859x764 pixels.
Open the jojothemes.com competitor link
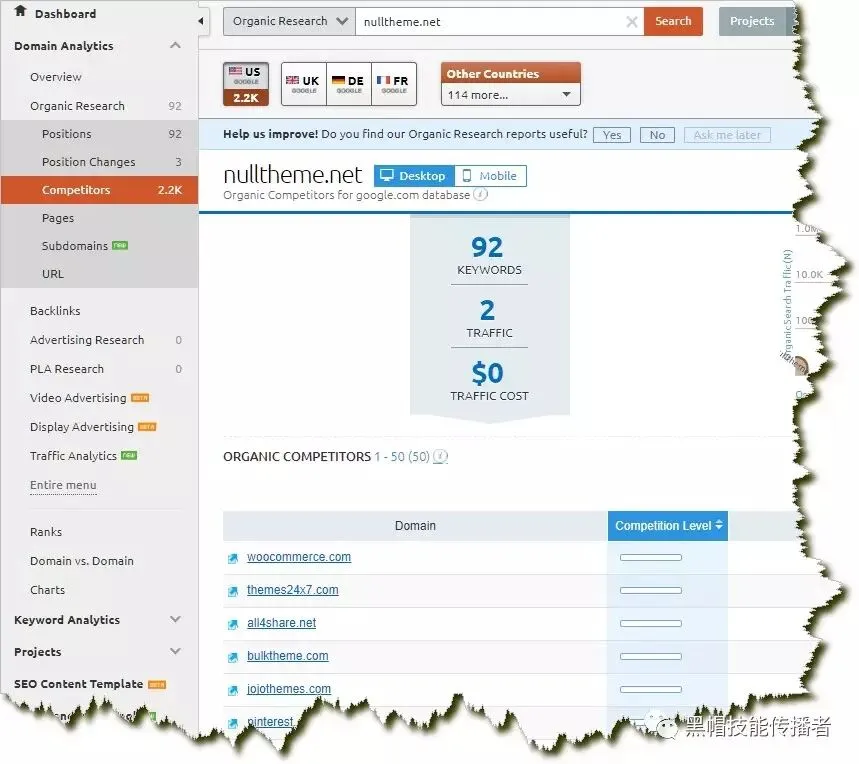(289, 688)
